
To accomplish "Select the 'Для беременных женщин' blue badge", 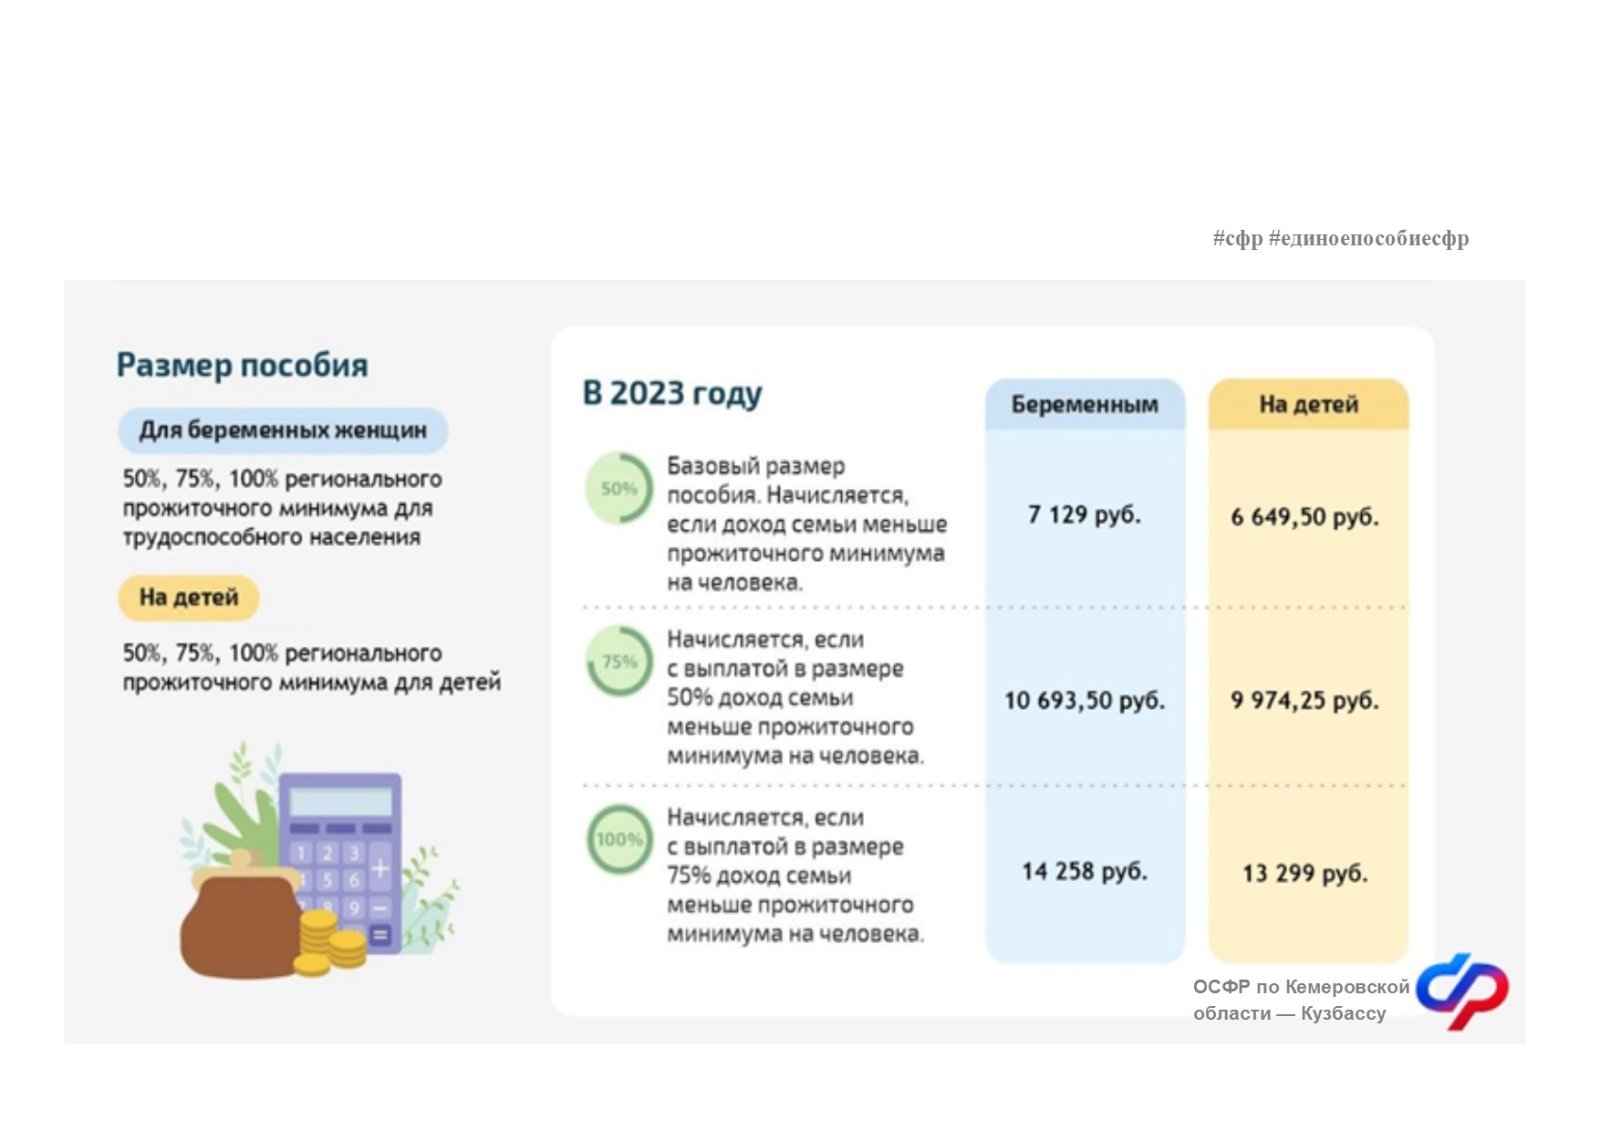I will (x=283, y=430).
